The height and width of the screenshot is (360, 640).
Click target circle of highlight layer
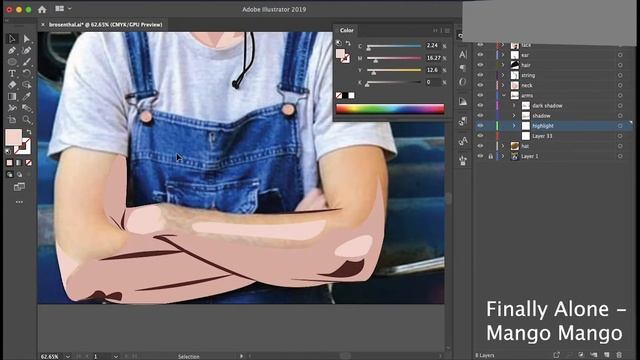point(620,126)
